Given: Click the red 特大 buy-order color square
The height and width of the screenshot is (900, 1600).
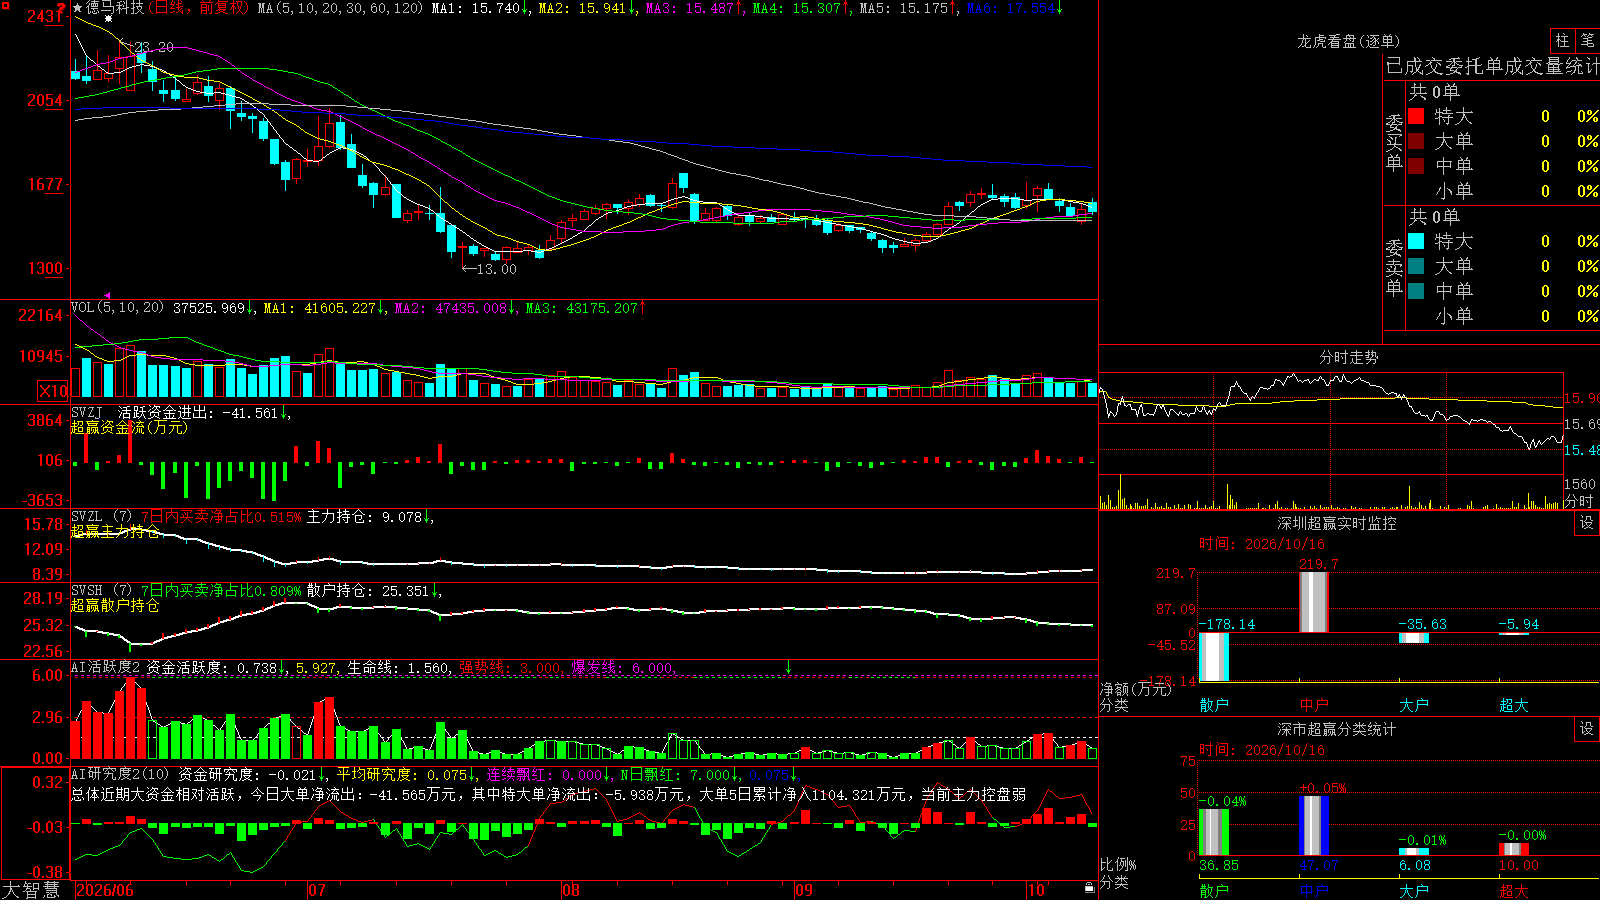Looking at the screenshot, I should coord(1416,116).
